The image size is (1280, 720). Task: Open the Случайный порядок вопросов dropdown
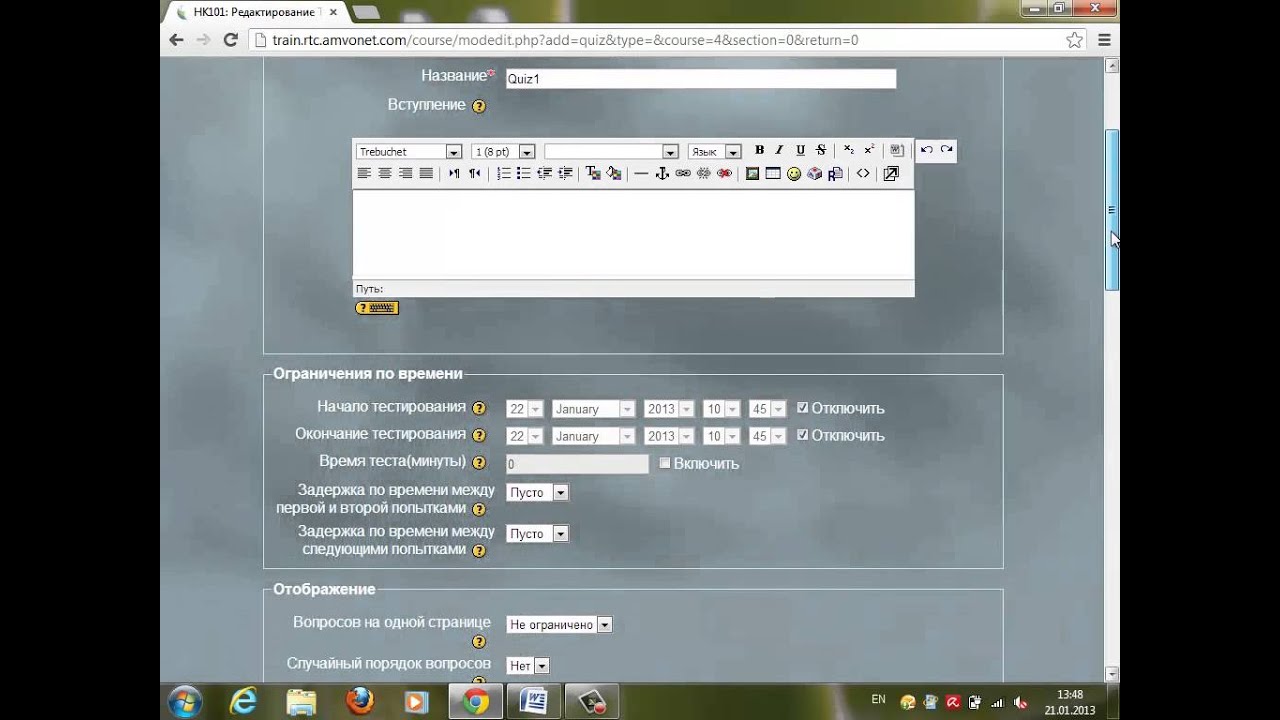(x=528, y=666)
